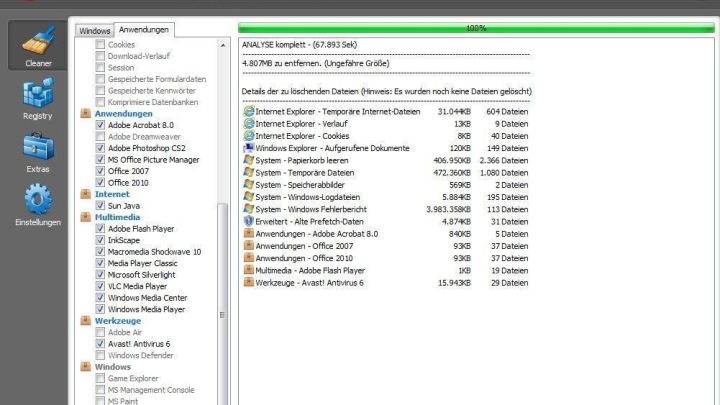Open the Extras toolbox icon

click(38, 146)
